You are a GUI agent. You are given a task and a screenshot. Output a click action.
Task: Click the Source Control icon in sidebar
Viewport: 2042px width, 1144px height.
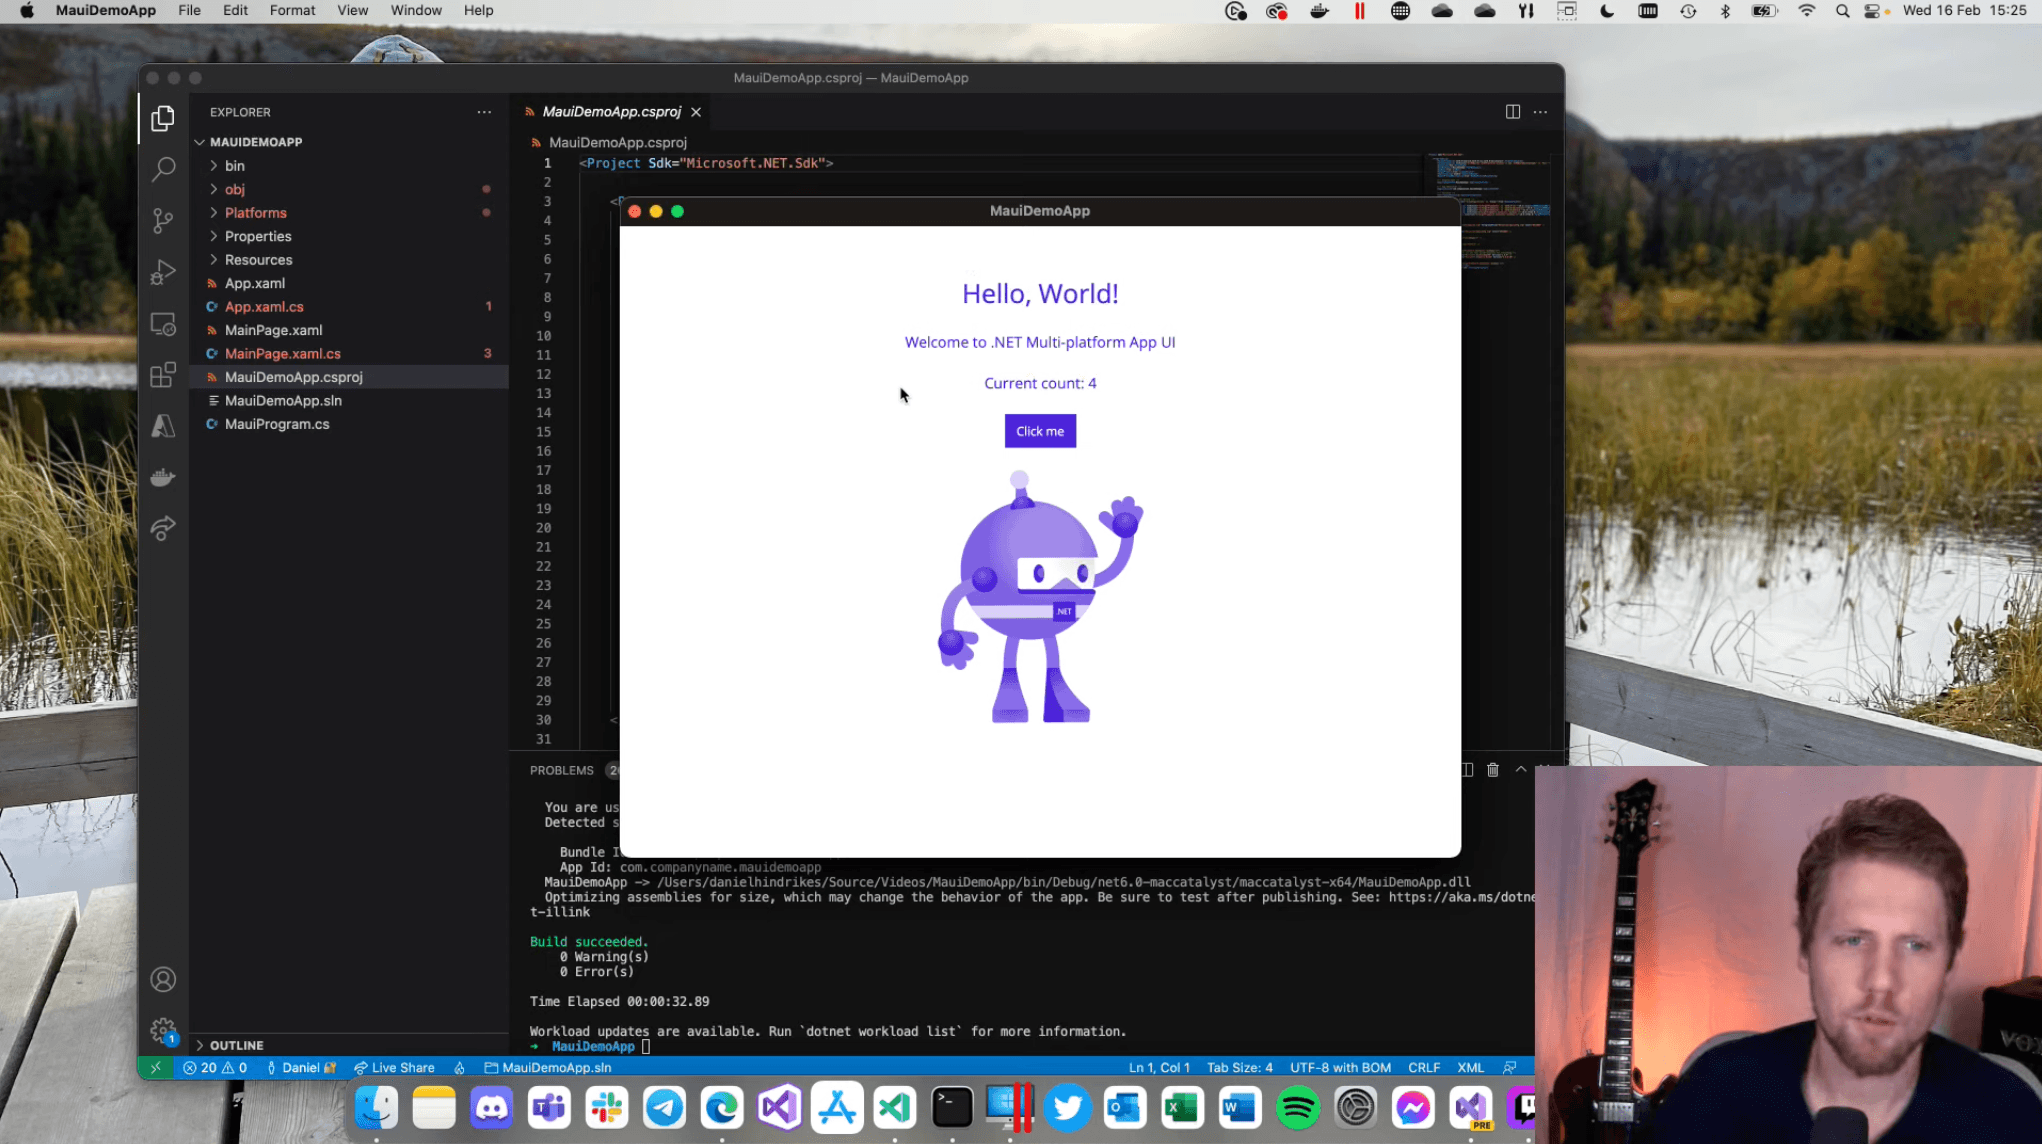point(163,220)
